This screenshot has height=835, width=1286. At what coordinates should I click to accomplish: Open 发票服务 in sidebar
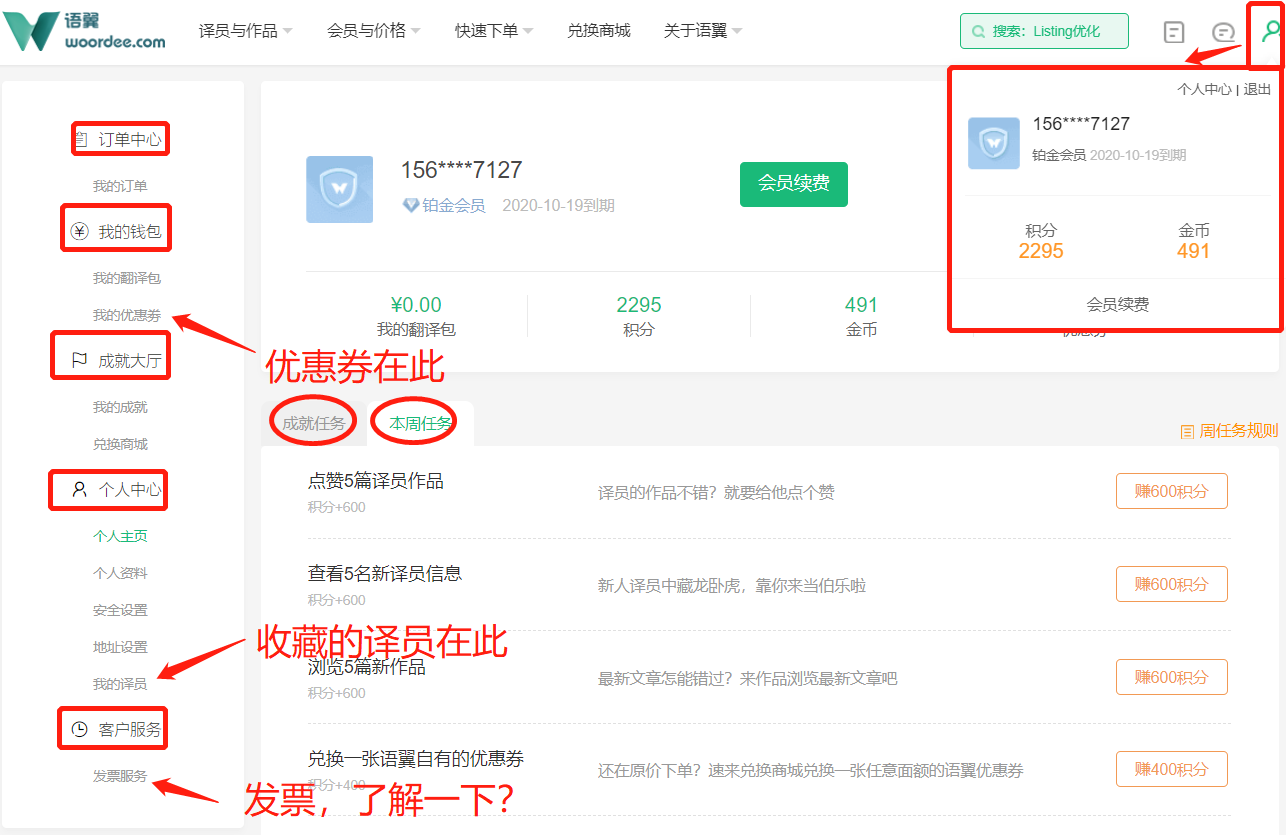pos(120,776)
